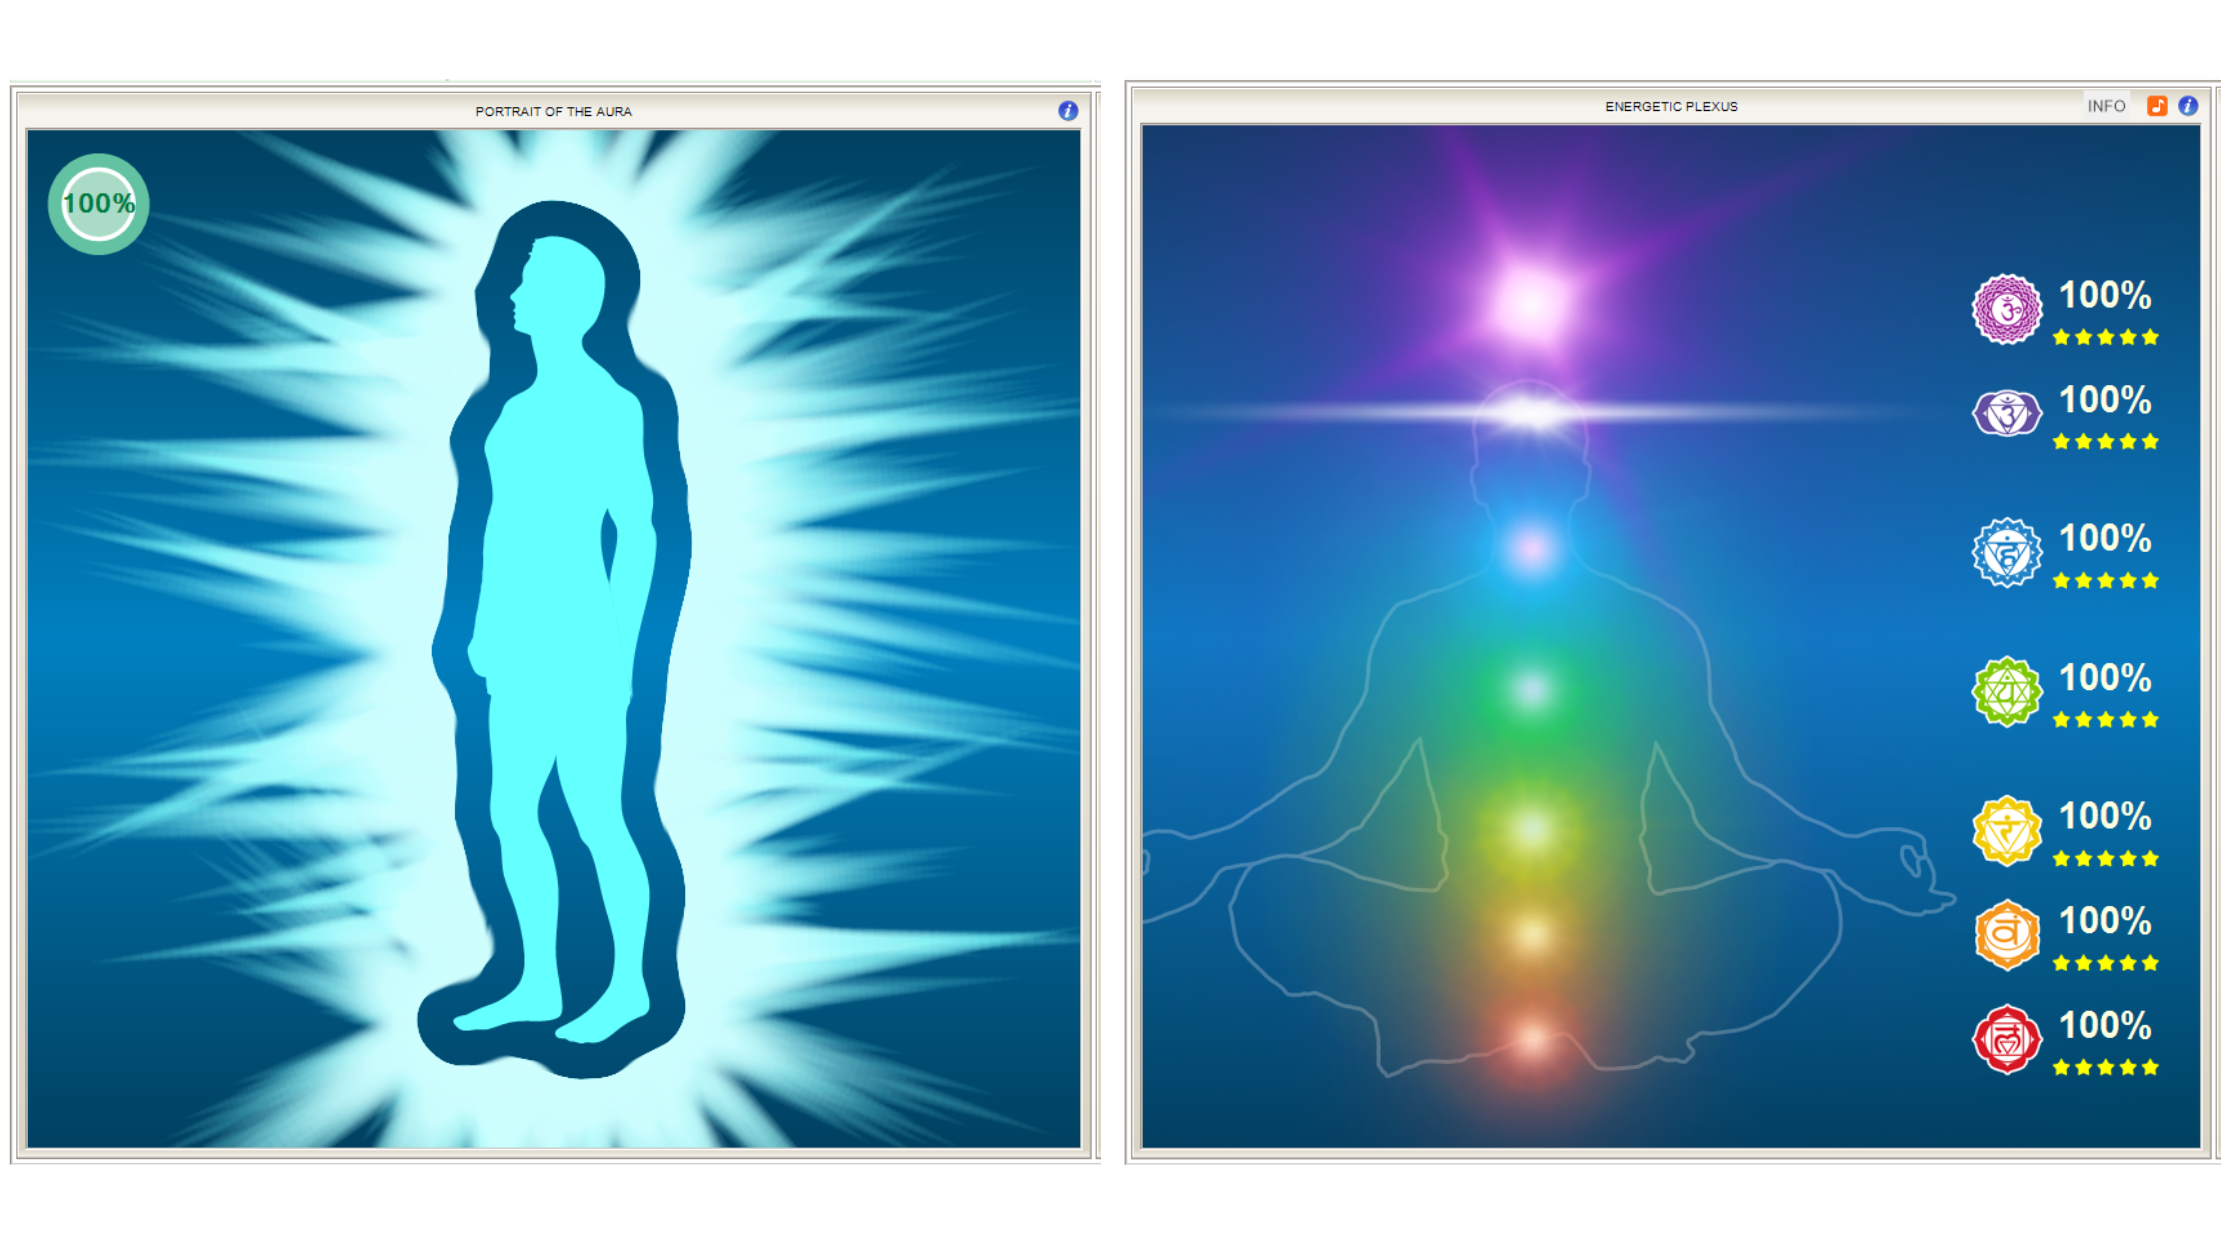The image size is (2240, 1260).
Task: Click the Energetic Plexus panel title
Action: click(1671, 106)
